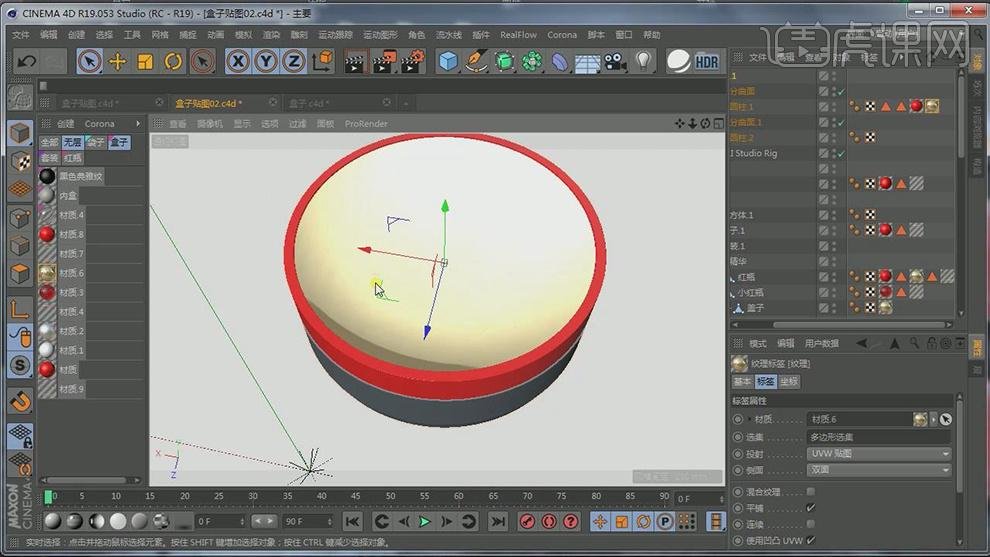The height and width of the screenshot is (557, 990).
Task: Jump to the animation end
Action: 498,522
